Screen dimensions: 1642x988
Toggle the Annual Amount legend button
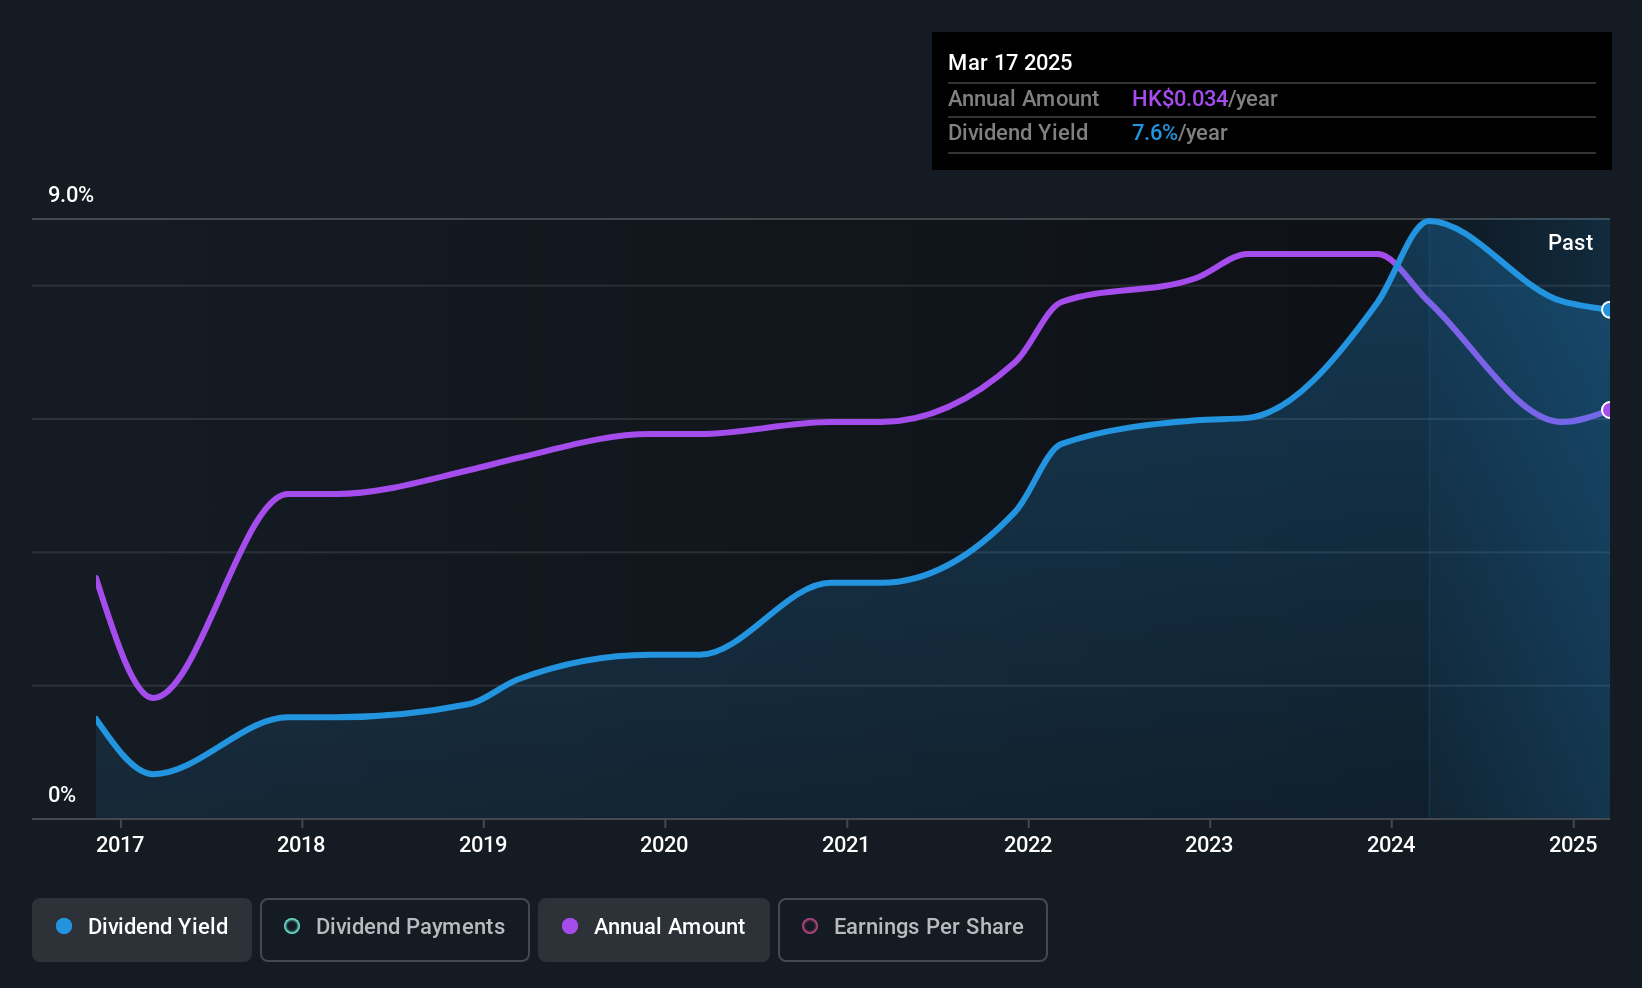pyautogui.click(x=654, y=929)
